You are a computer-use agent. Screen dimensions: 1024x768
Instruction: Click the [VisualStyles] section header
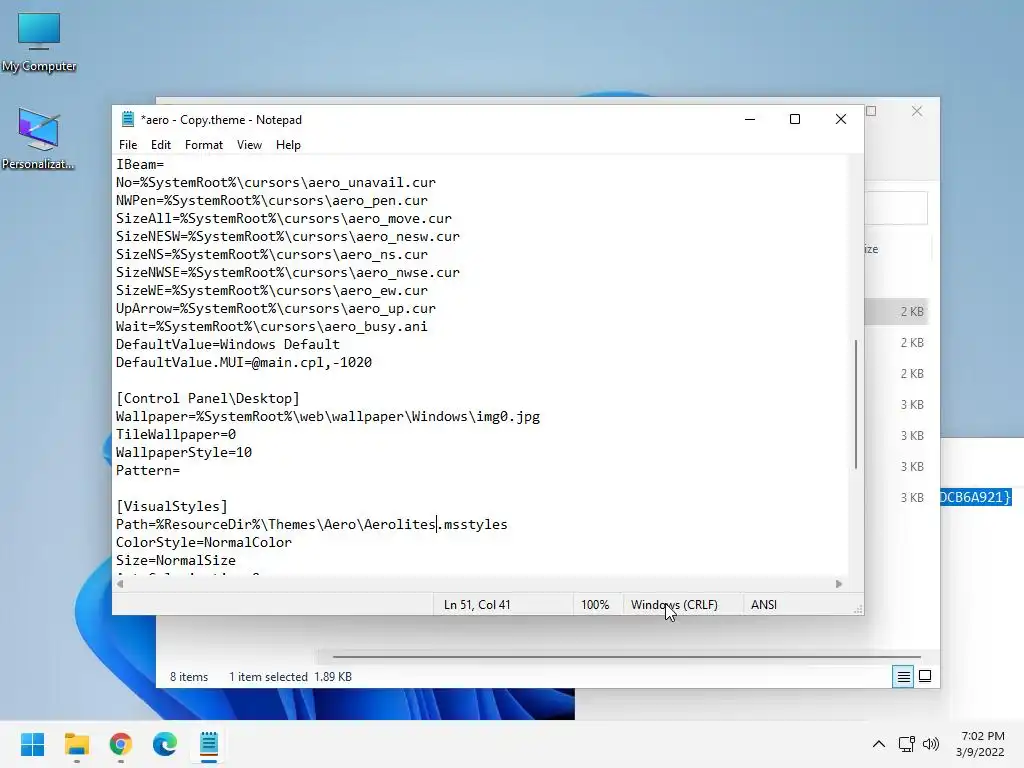(172, 506)
